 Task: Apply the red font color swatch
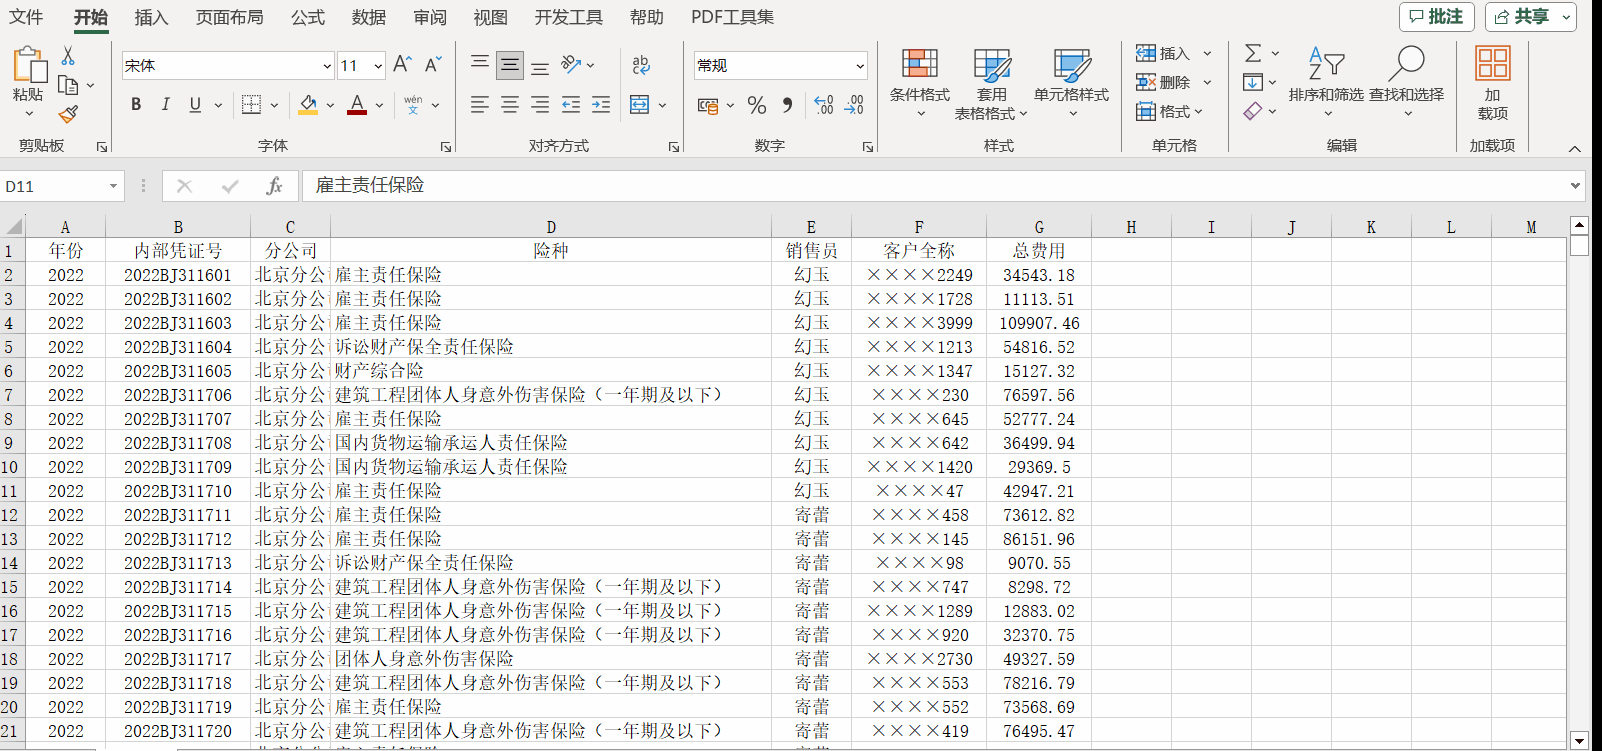pyautogui.click(x=357, y=105)
